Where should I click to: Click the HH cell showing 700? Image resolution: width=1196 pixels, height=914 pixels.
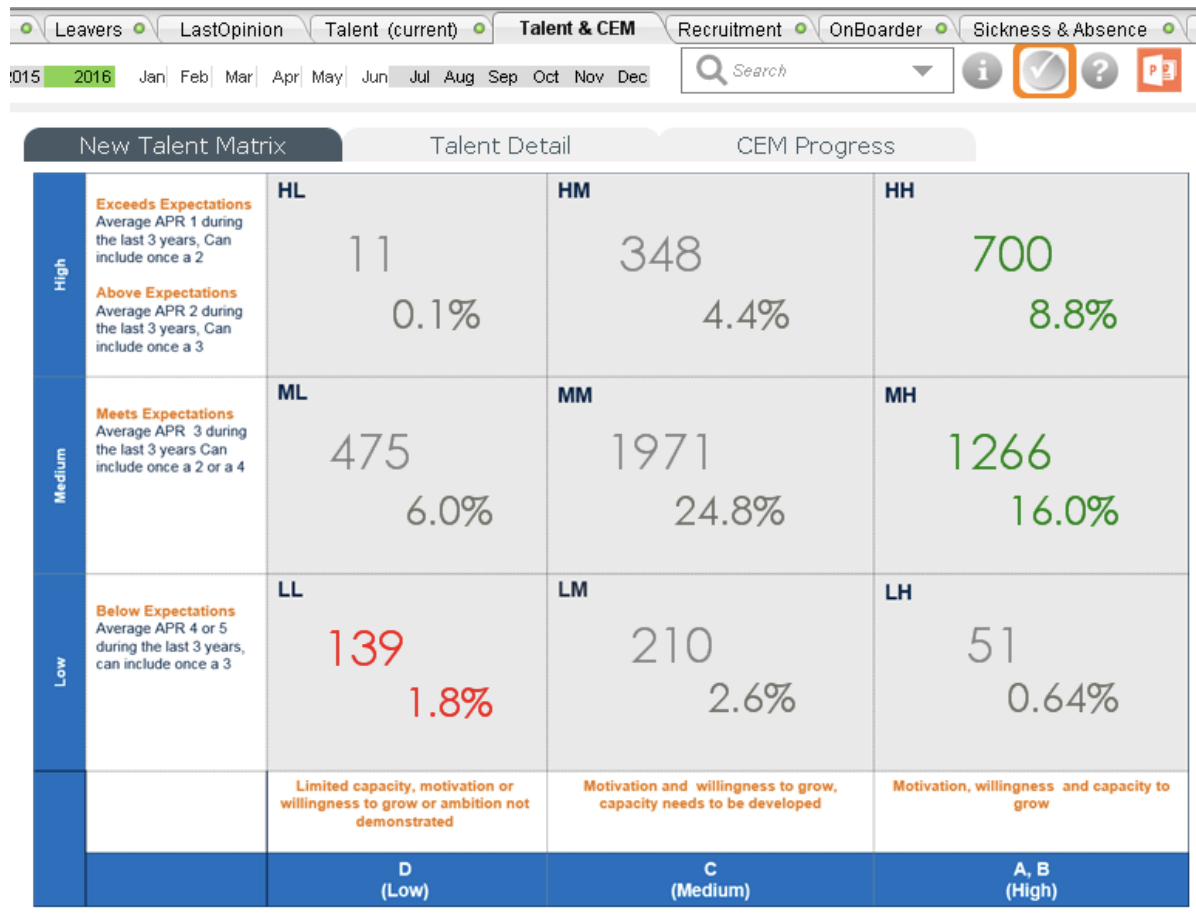point(1012,255)
